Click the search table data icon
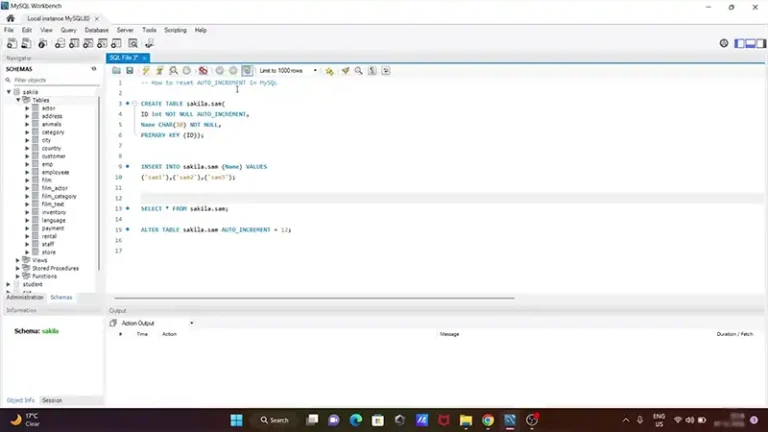 (133, 44)
